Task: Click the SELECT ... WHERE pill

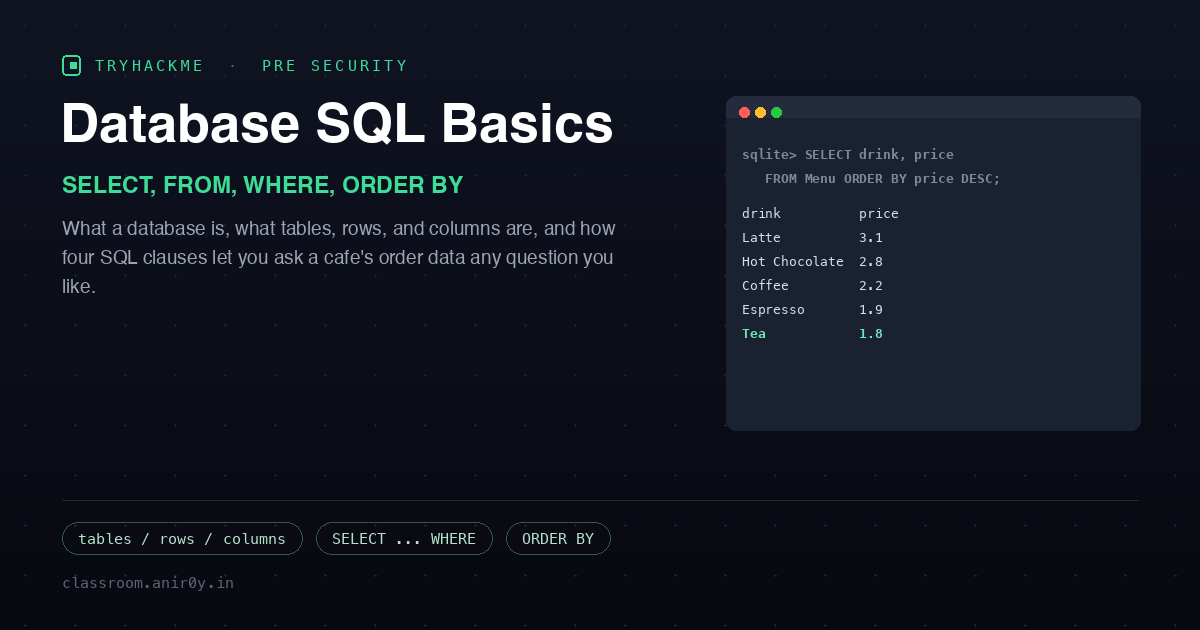Action: 404,539
